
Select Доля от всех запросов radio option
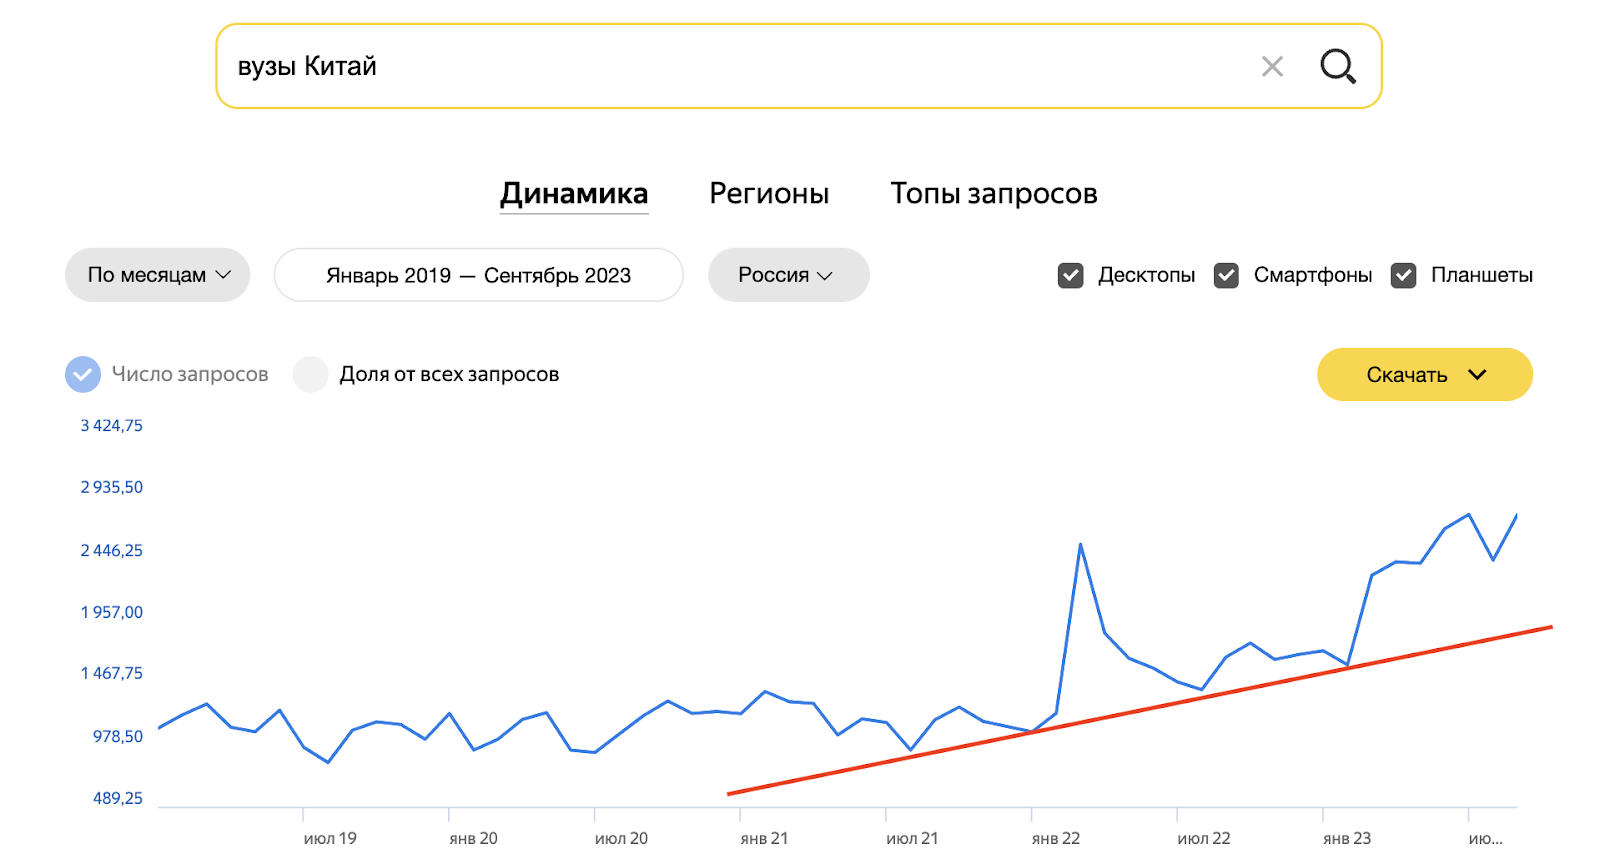tap(311, 374)
